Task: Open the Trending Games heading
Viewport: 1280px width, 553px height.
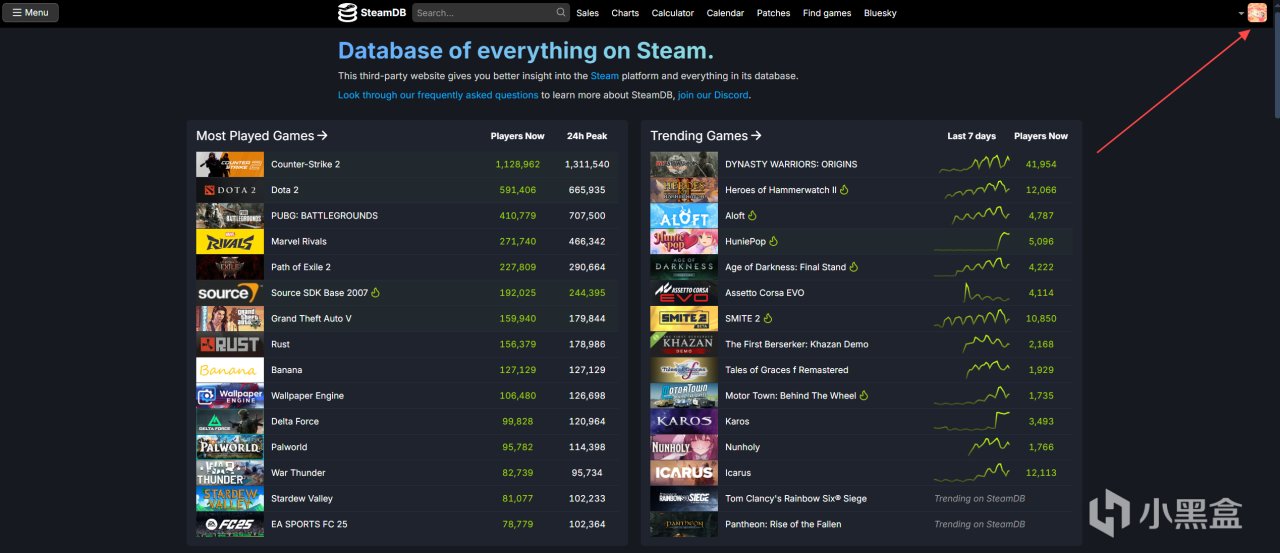Action: [x=706, y=136]
